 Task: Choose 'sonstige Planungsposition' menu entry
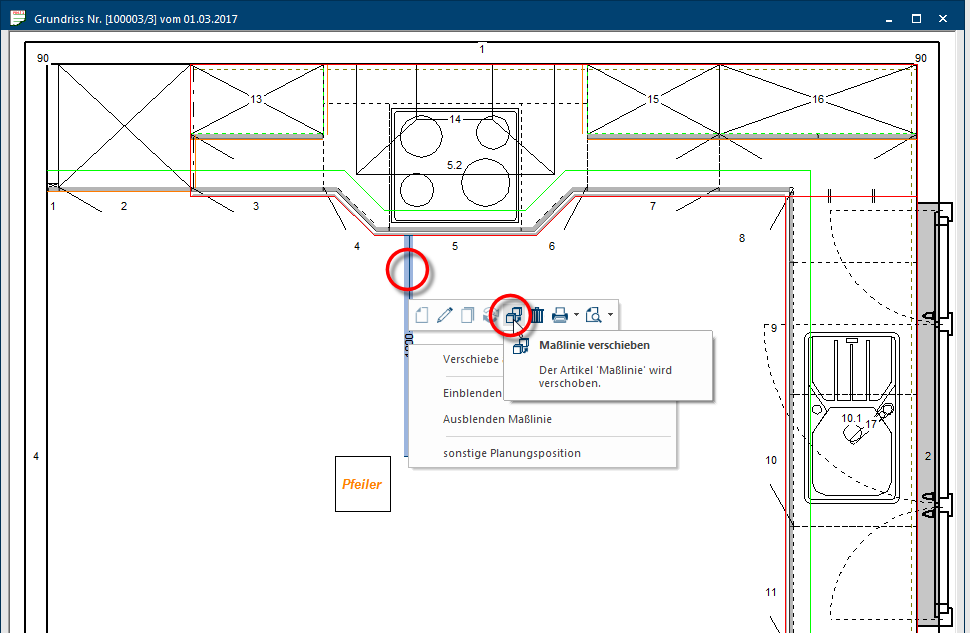[x=511, y=453]
